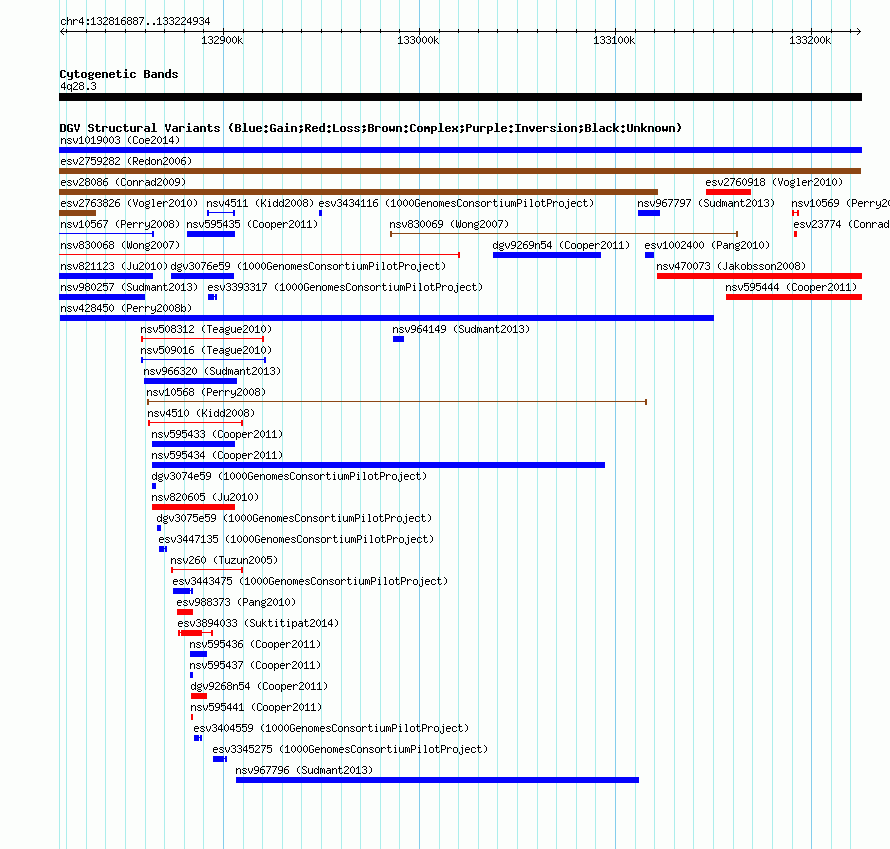Screen dimensions: 890x849
Task: Open nsv470073 (Jakobsson2008) variant label
Action: coord(731,266)
